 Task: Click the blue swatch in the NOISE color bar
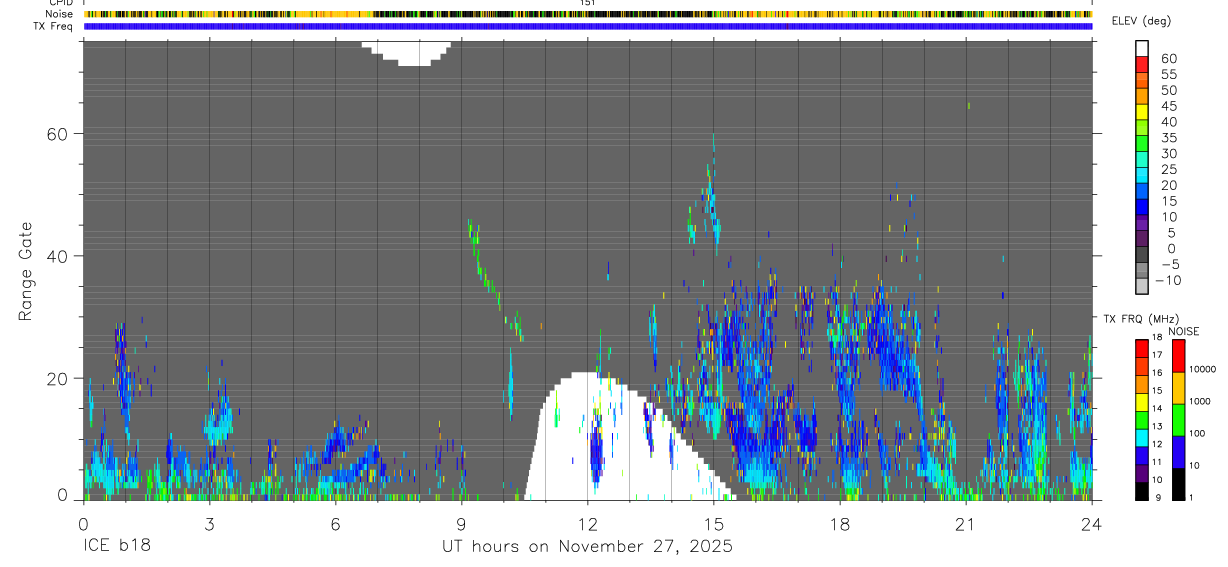[1178, 452]
